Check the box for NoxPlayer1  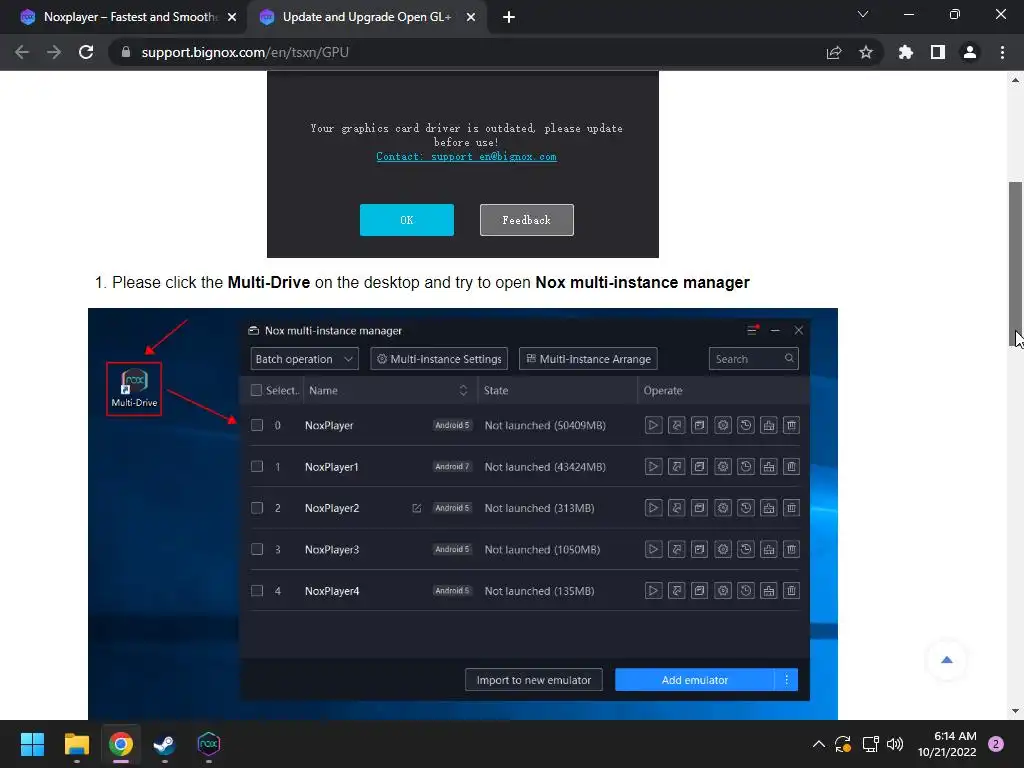[x=257, y=466]
